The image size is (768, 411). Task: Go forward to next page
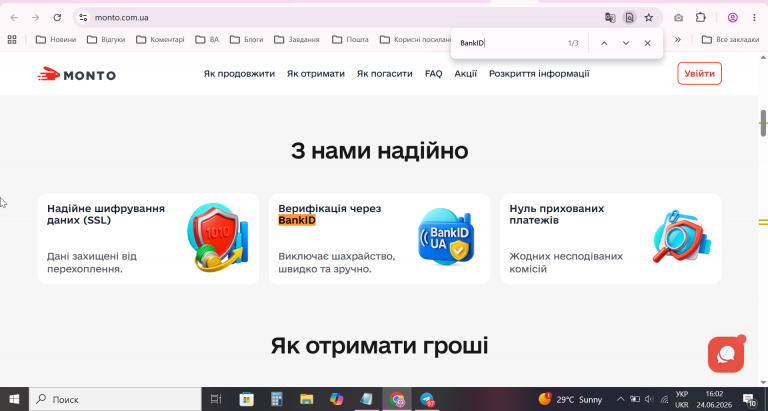click(35, 18)
